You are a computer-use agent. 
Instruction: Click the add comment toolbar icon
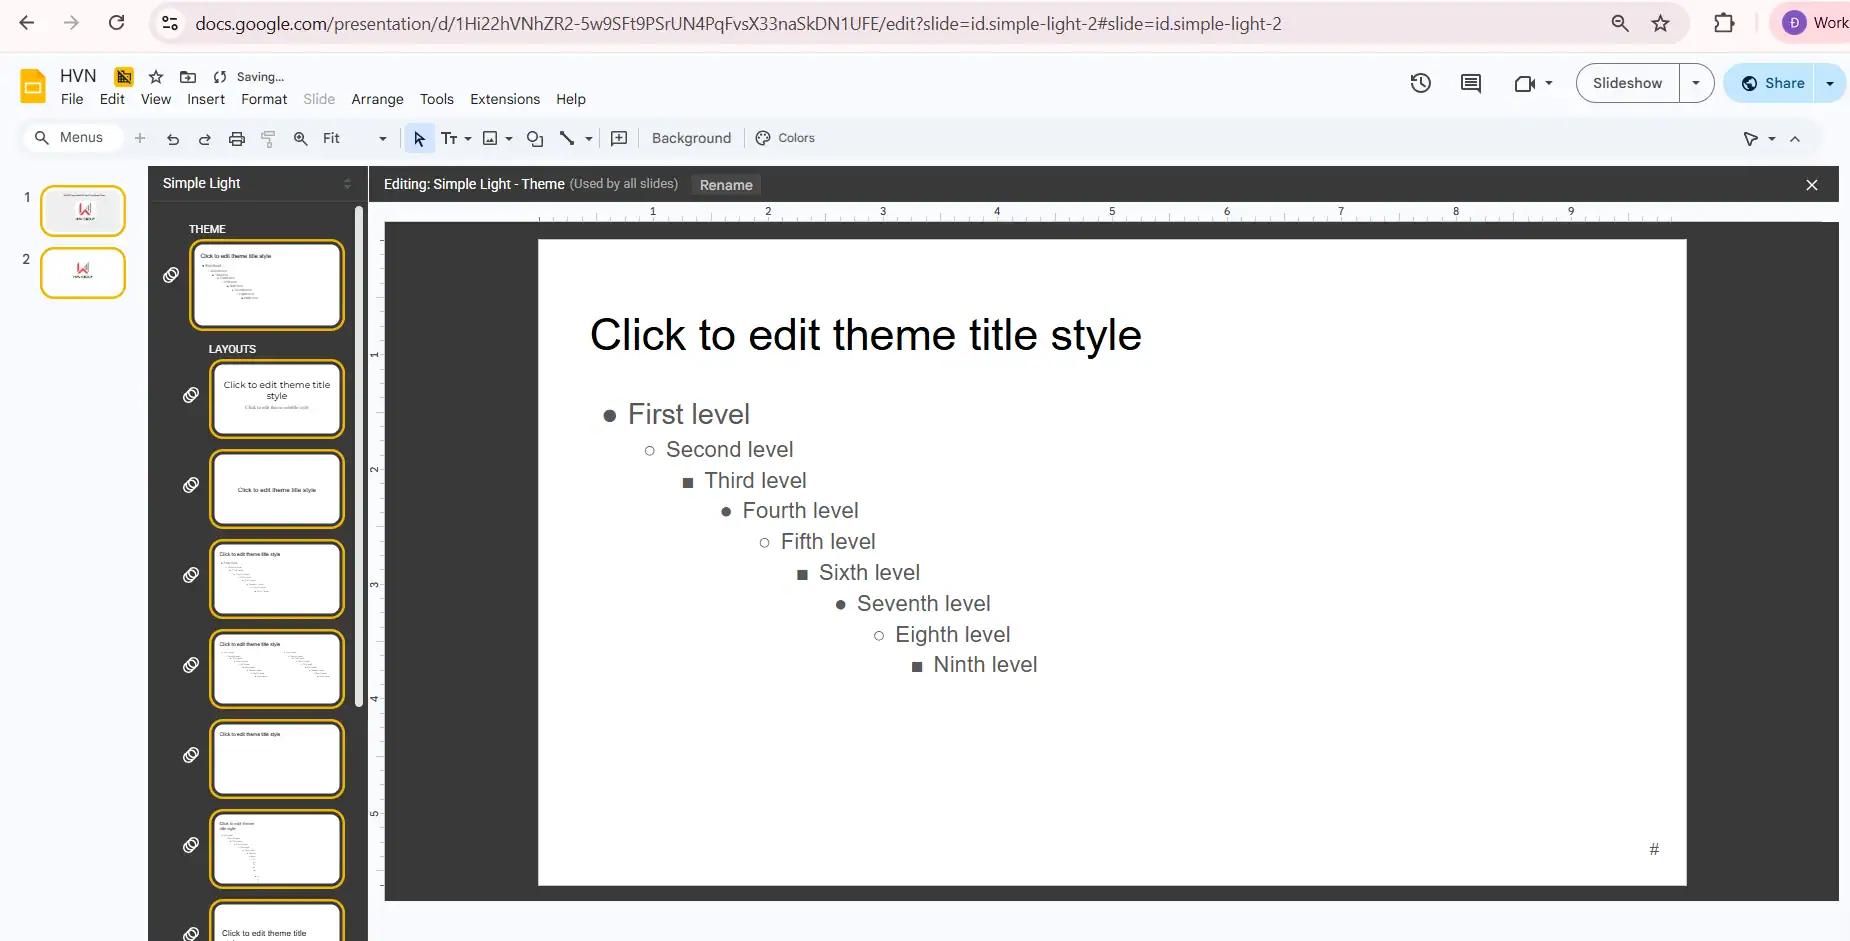click(x=619, y=138)
